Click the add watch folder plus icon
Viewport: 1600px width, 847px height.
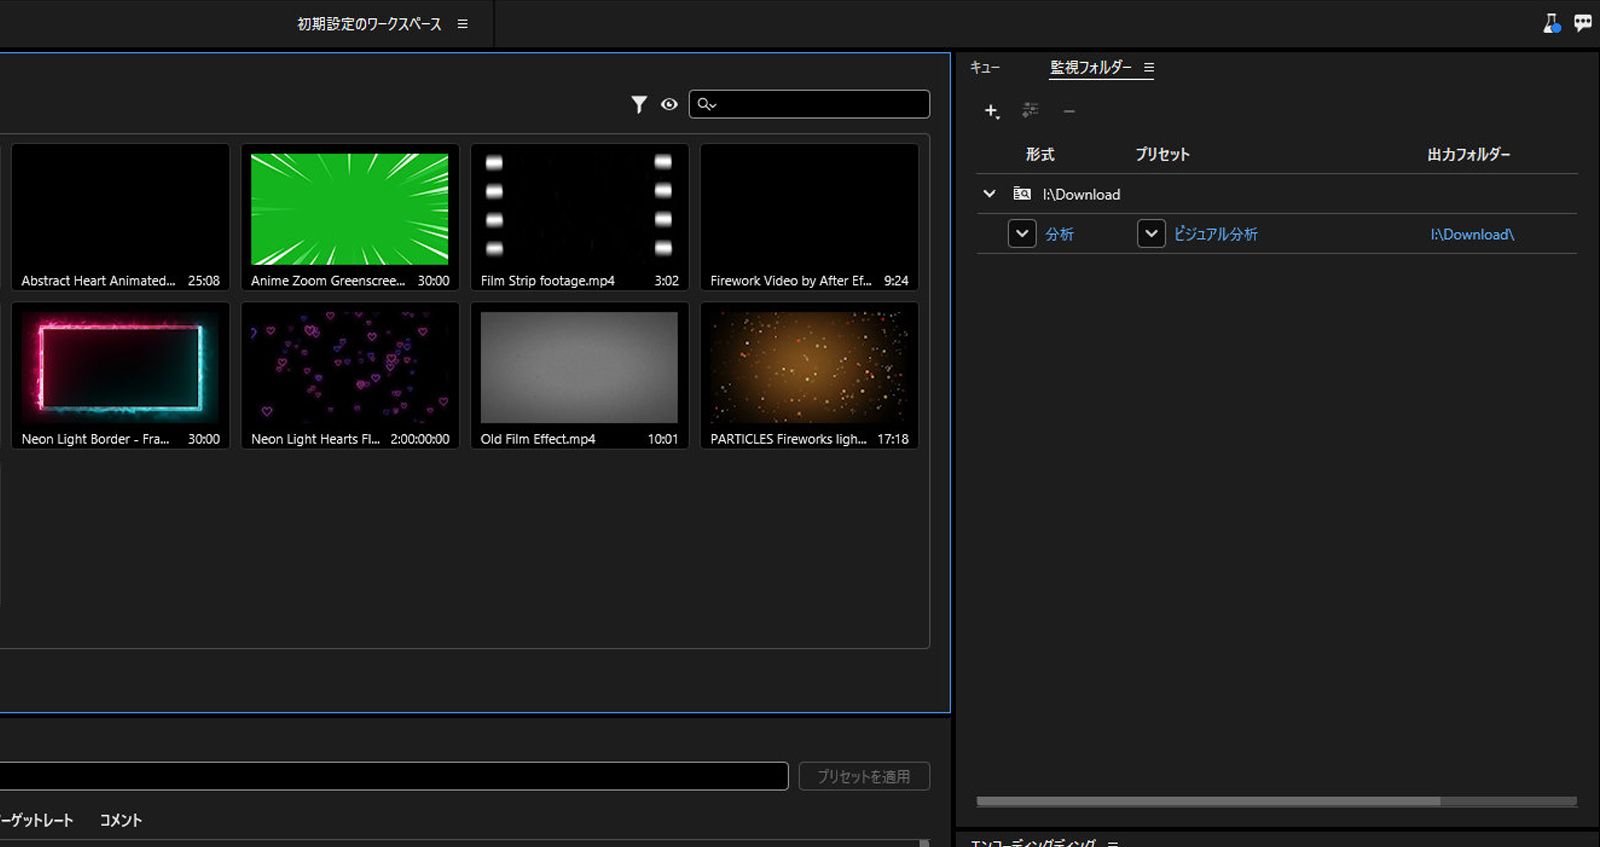coord(991,111)
